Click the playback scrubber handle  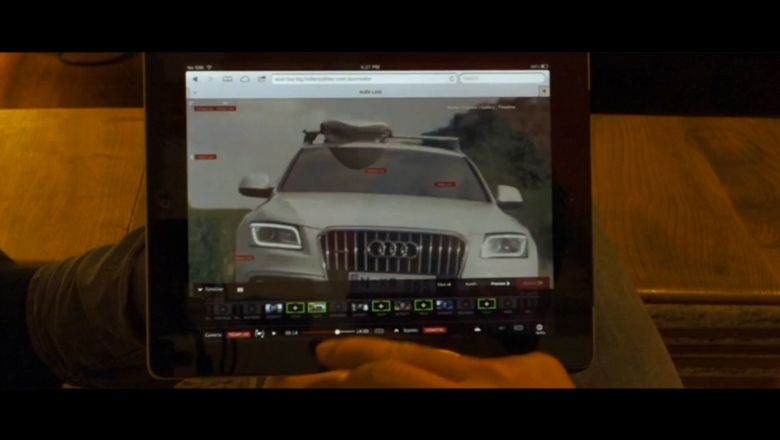[x=337, y=332]
